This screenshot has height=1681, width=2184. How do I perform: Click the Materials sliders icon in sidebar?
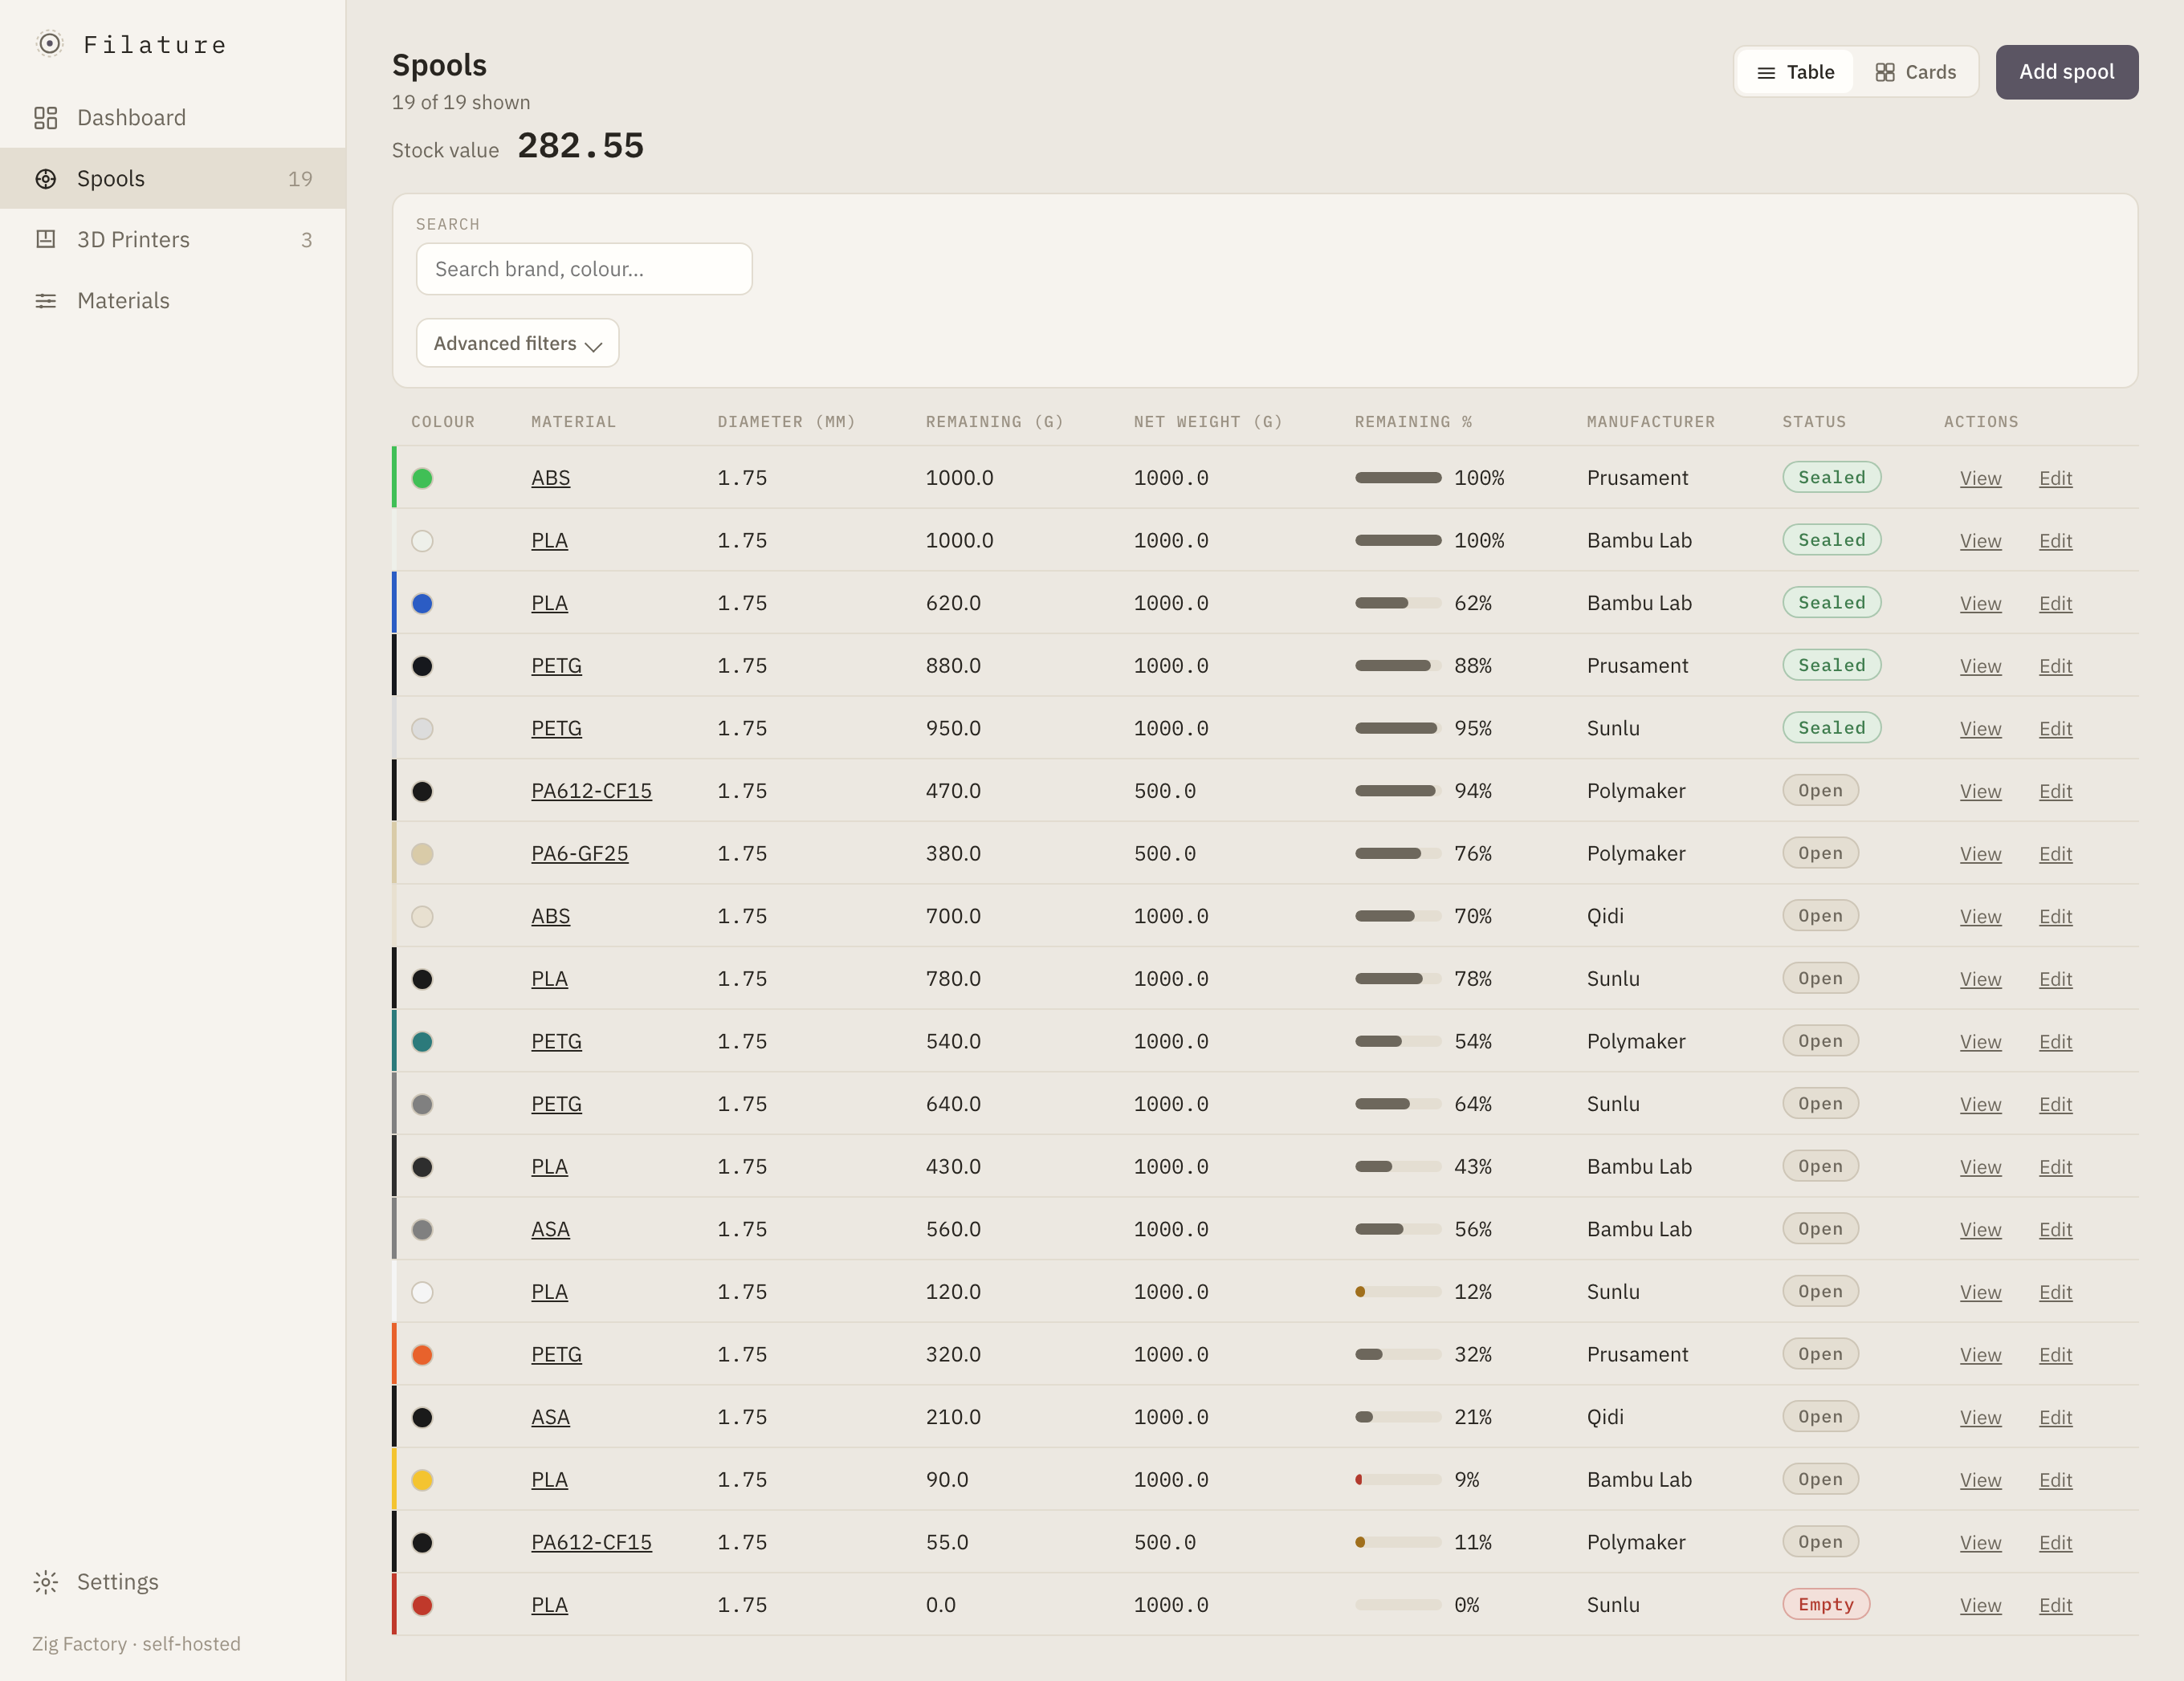click(46, 301)
